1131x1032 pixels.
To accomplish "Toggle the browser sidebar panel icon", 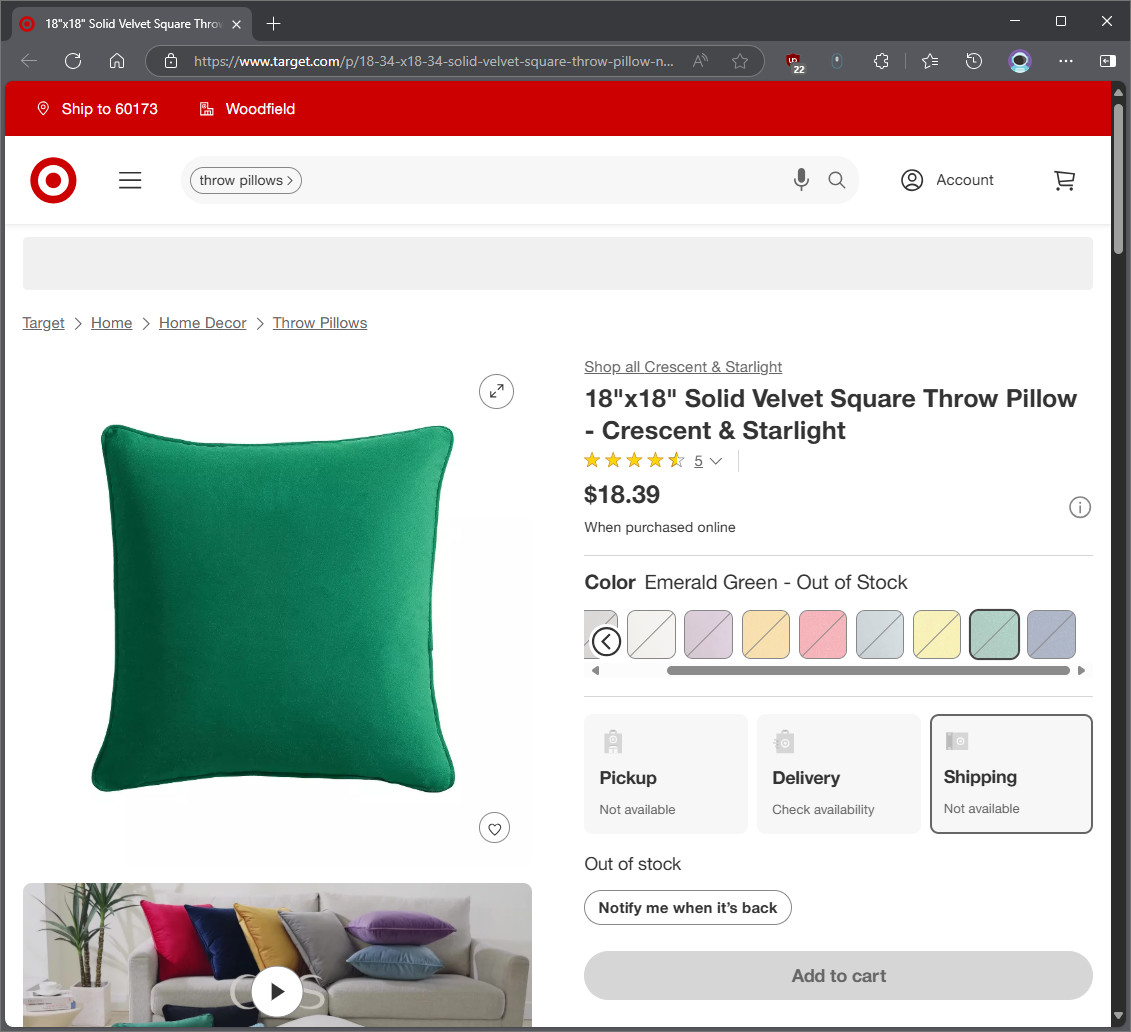I will (x=1108, y=61).
